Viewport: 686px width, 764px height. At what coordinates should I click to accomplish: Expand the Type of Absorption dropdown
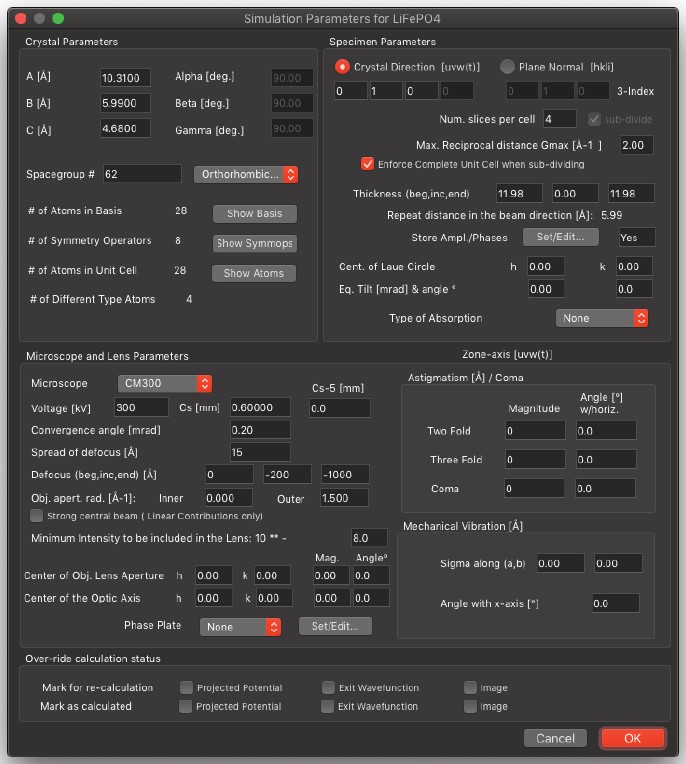pos(602,318)
